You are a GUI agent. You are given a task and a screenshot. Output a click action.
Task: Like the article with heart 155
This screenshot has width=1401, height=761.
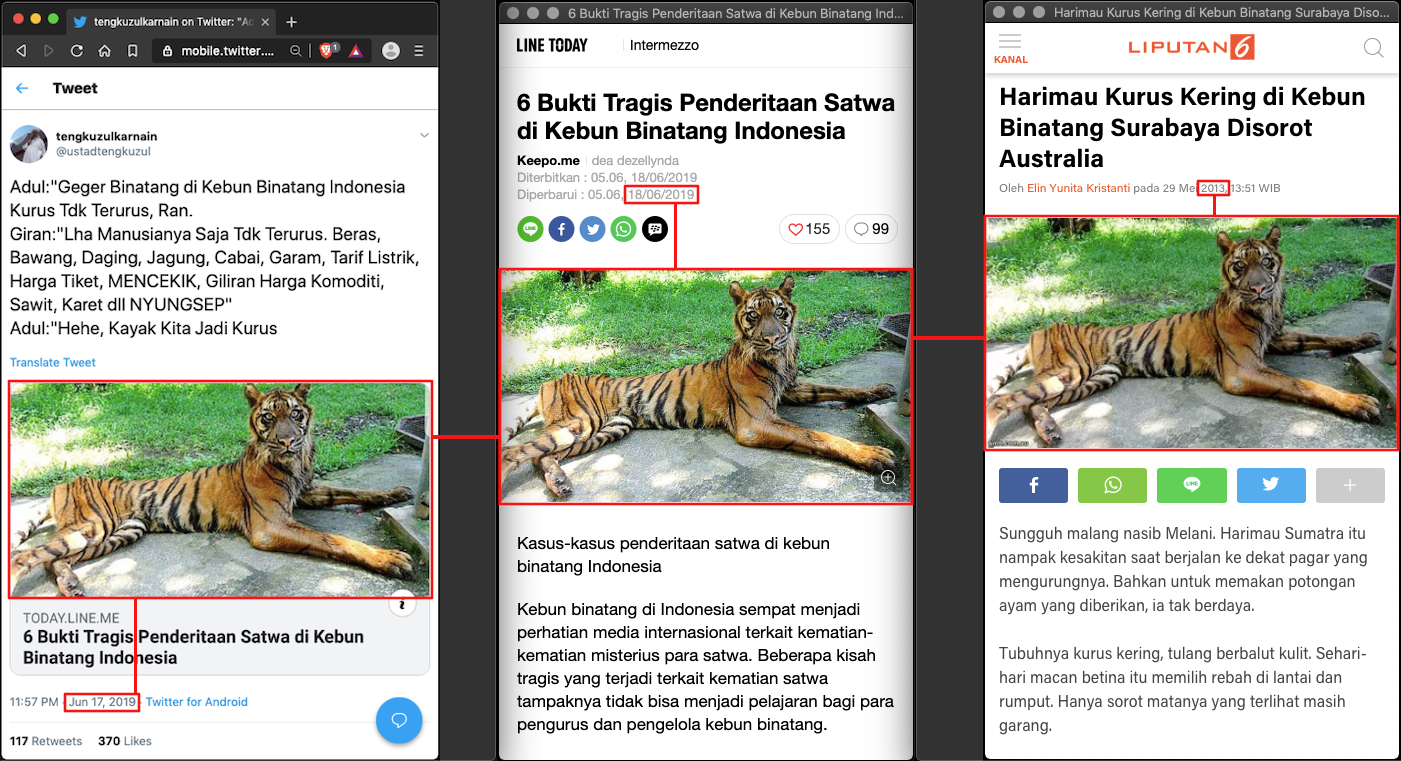(x=808, y=229)
